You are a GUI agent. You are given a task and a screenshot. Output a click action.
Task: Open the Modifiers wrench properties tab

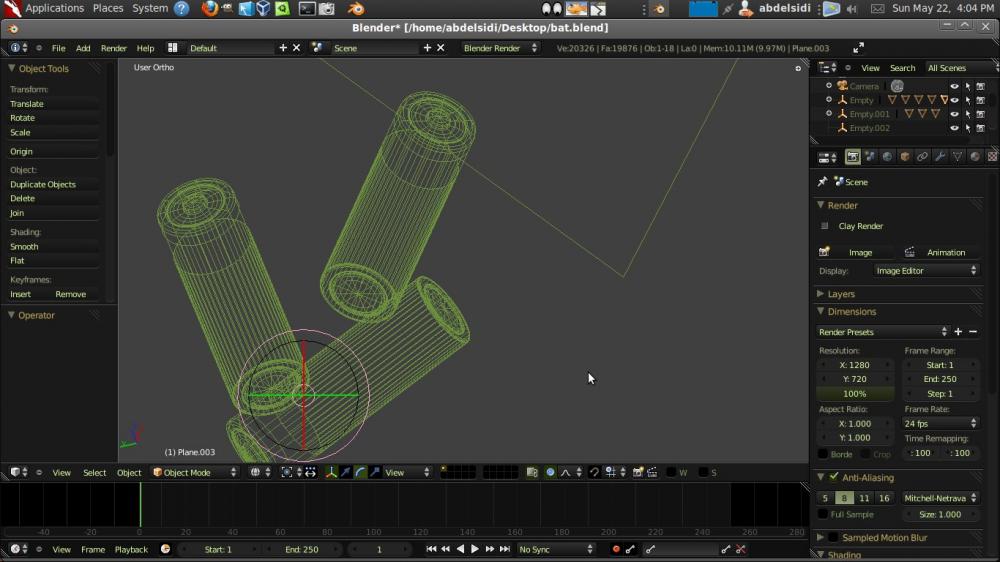pyautogui.click(x=940, y=157)
